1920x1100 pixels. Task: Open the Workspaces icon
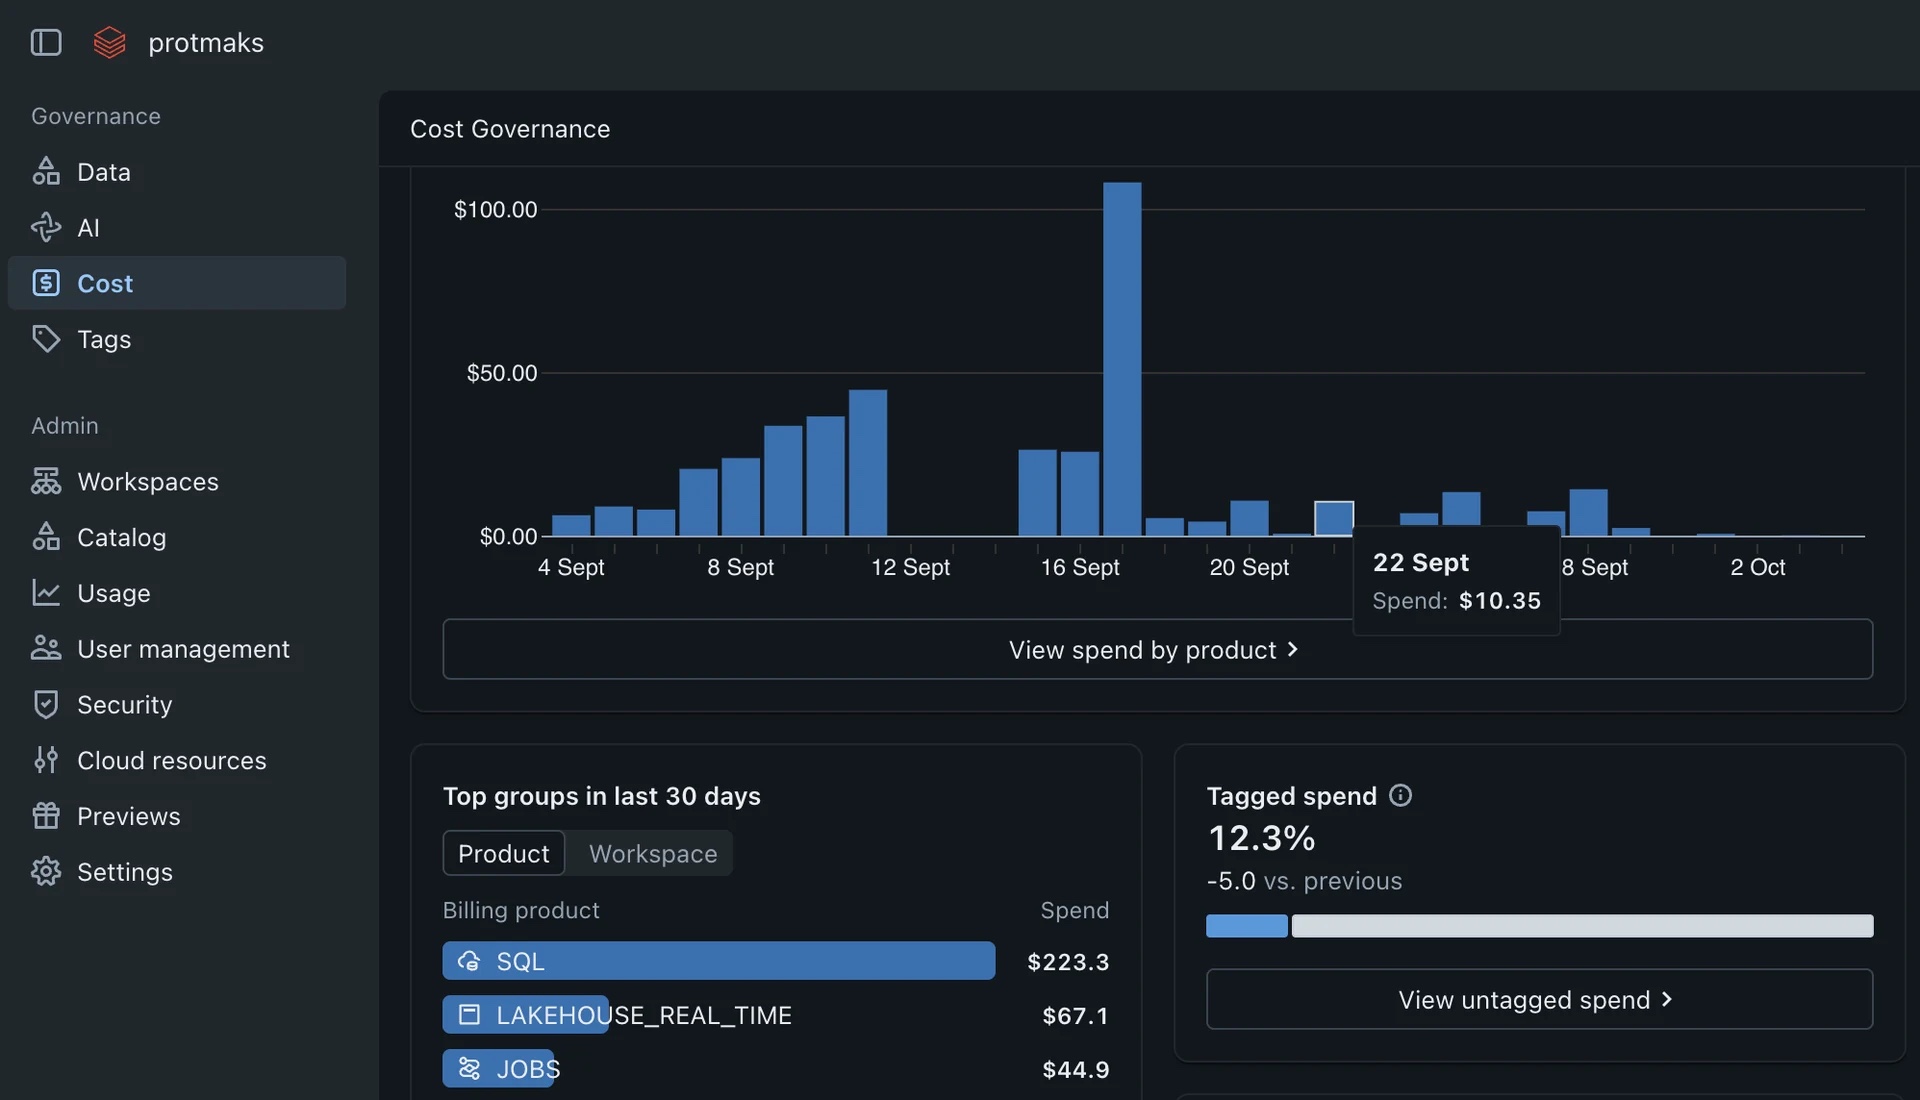(46, 481)
